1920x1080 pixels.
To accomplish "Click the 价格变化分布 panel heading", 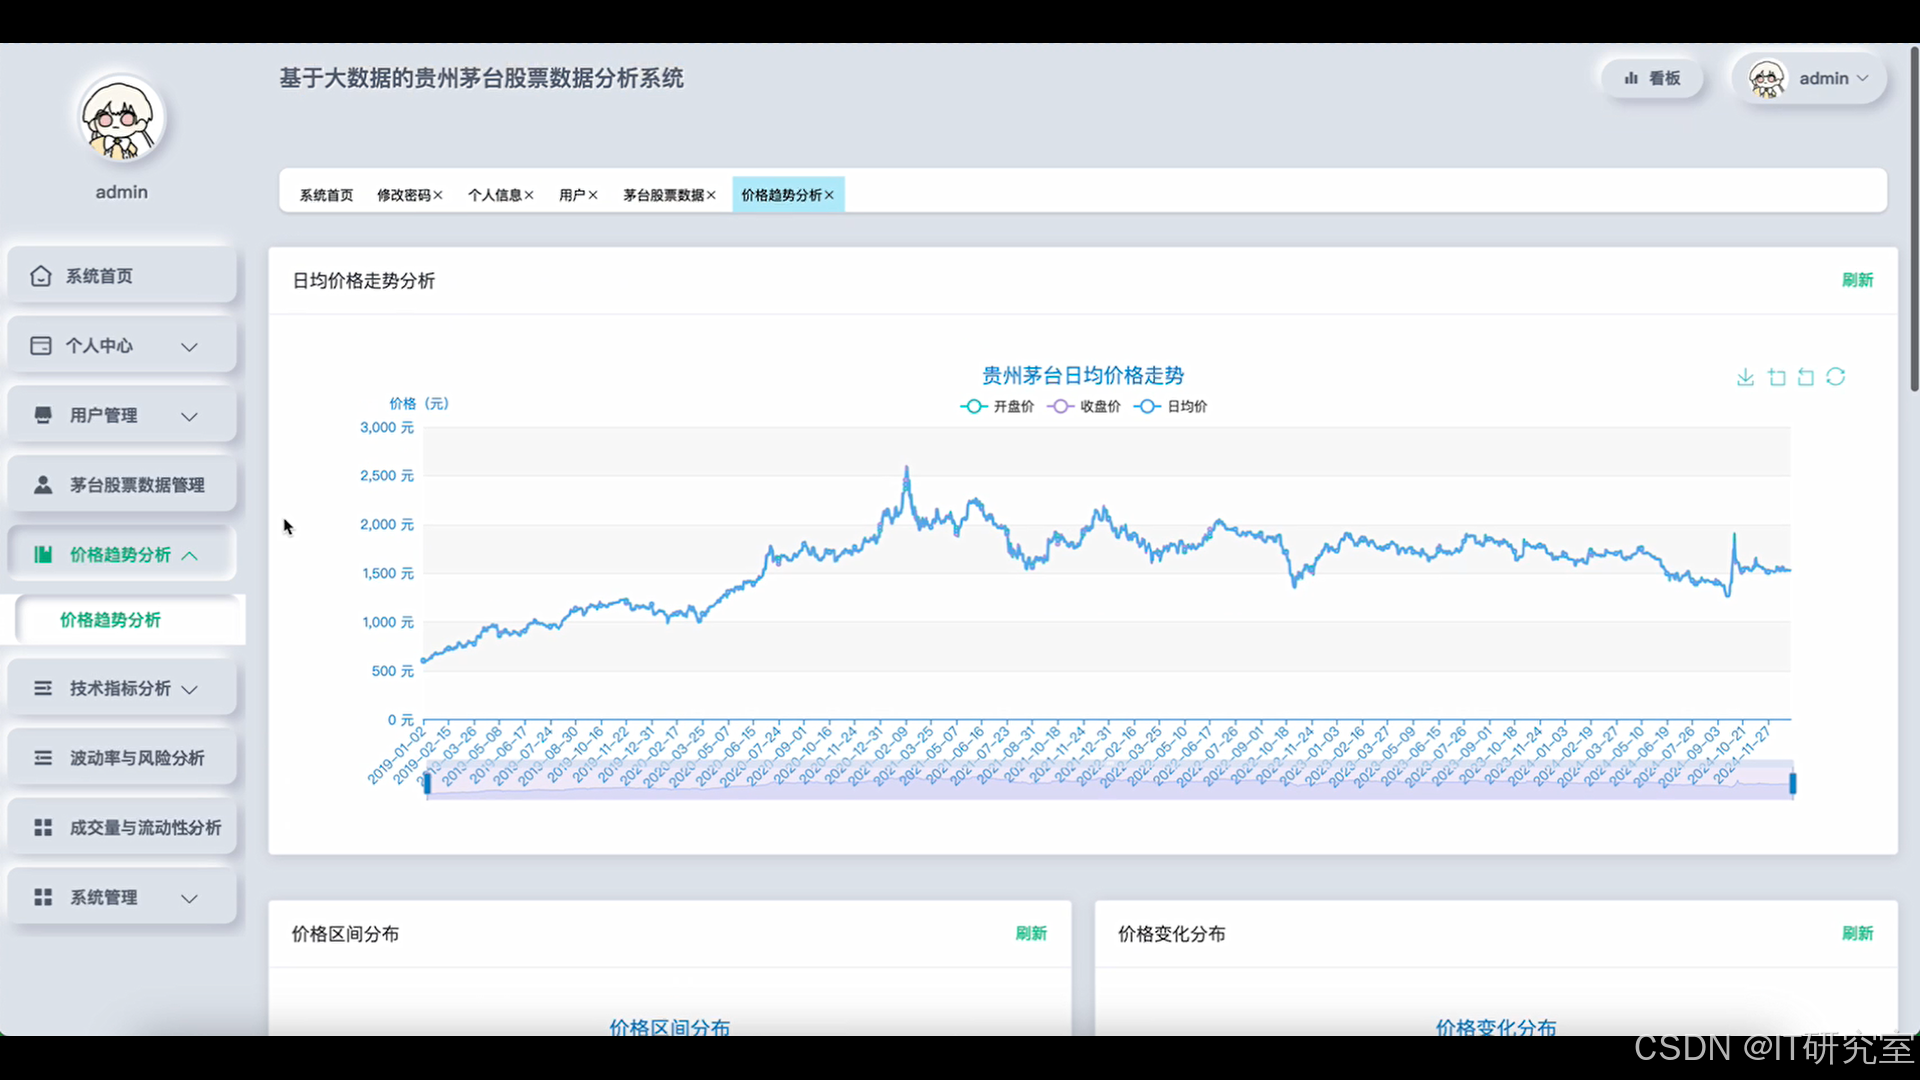I will pos(1171,934).
